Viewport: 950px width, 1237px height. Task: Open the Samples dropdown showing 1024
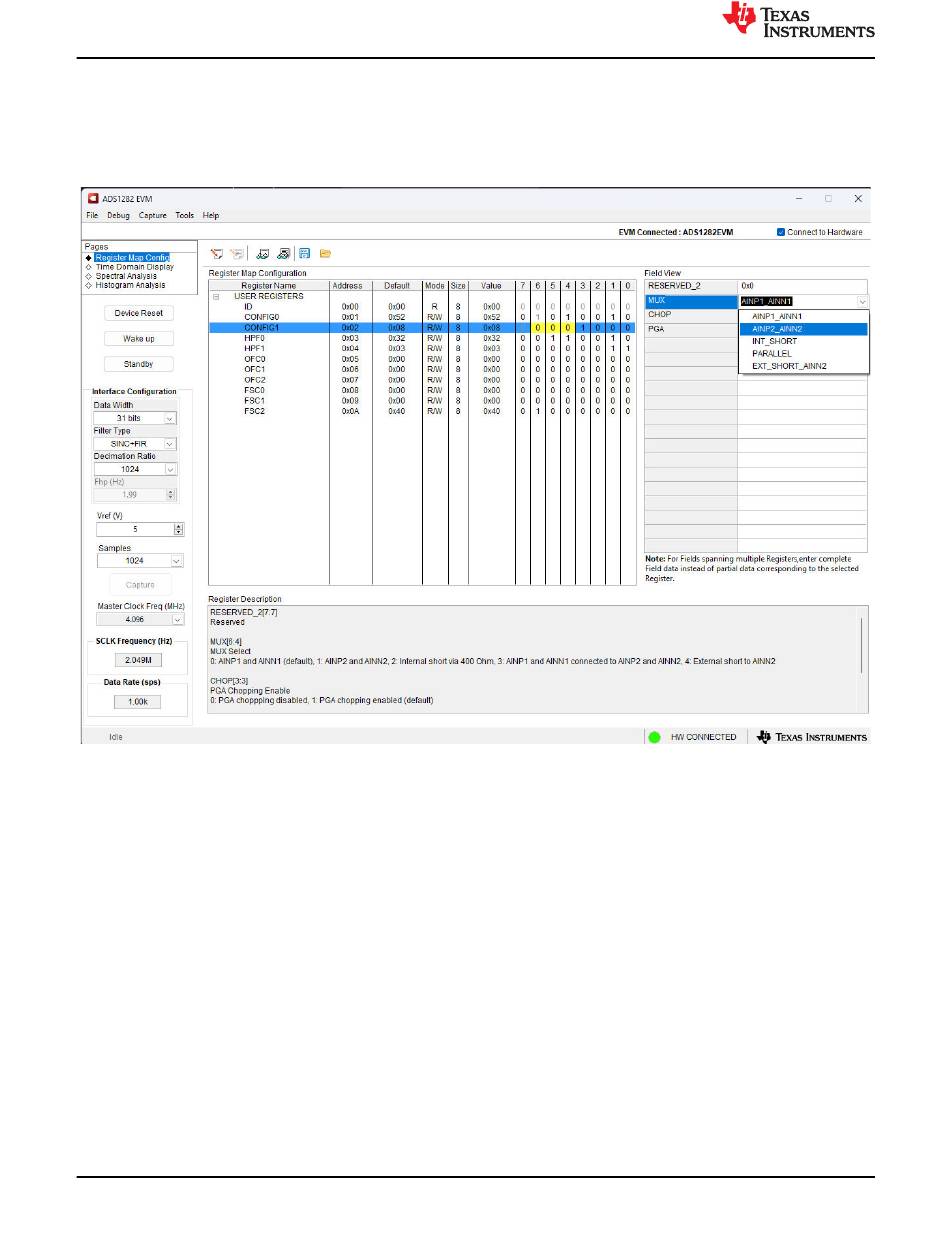click(141, 561)
